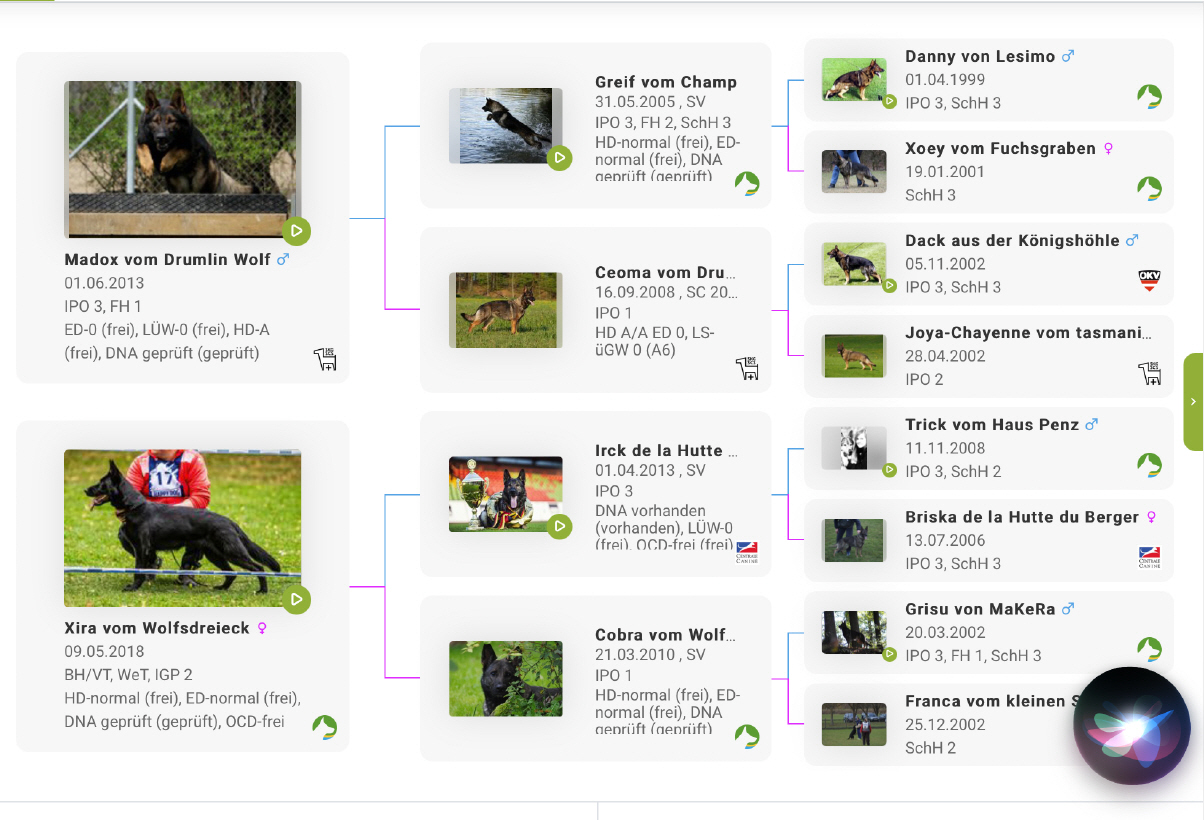Image resolution: width=1204 pixels, height=820 pixels.
Task: Open the Xoey vom Fuchsgraben name link
Action: point(1000,149)
